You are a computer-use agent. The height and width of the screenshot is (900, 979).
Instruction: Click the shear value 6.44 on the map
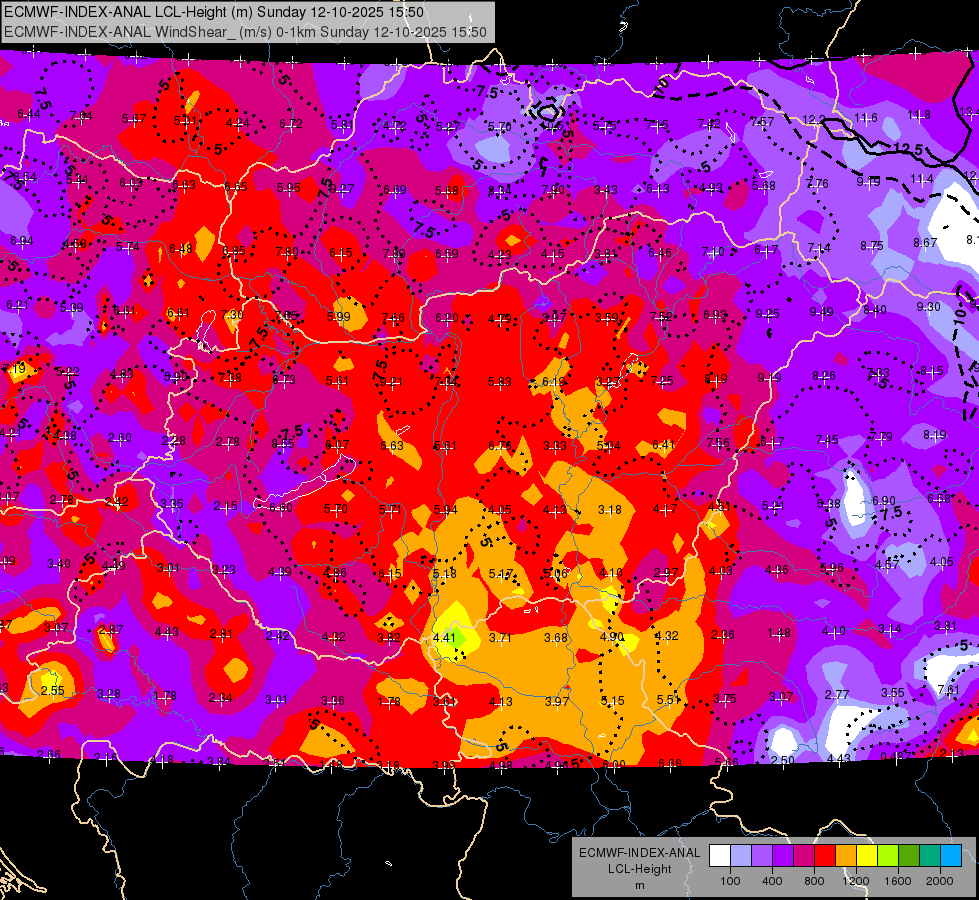point(29,114)
